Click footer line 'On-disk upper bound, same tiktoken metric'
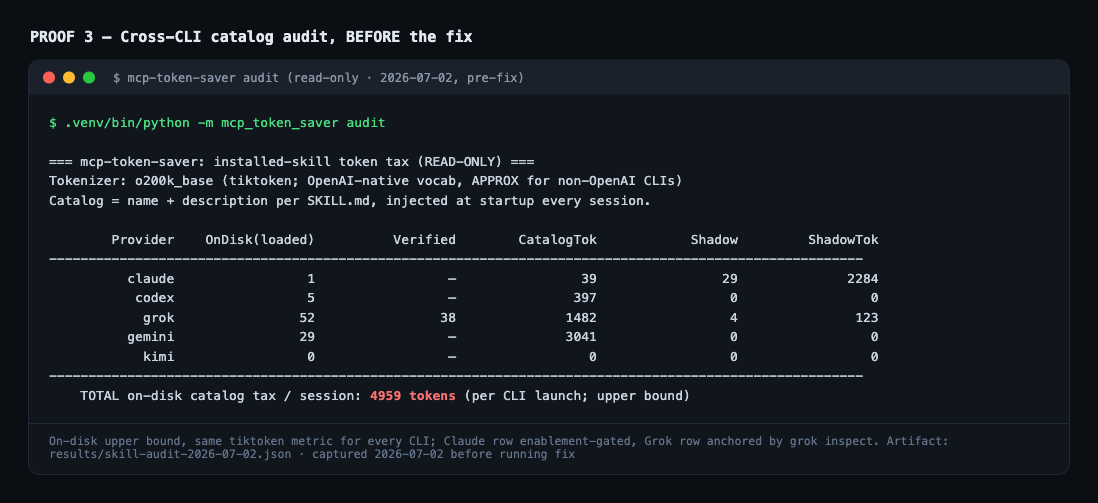This screenshot has height=503, width=1098. [x=499, y=442]
